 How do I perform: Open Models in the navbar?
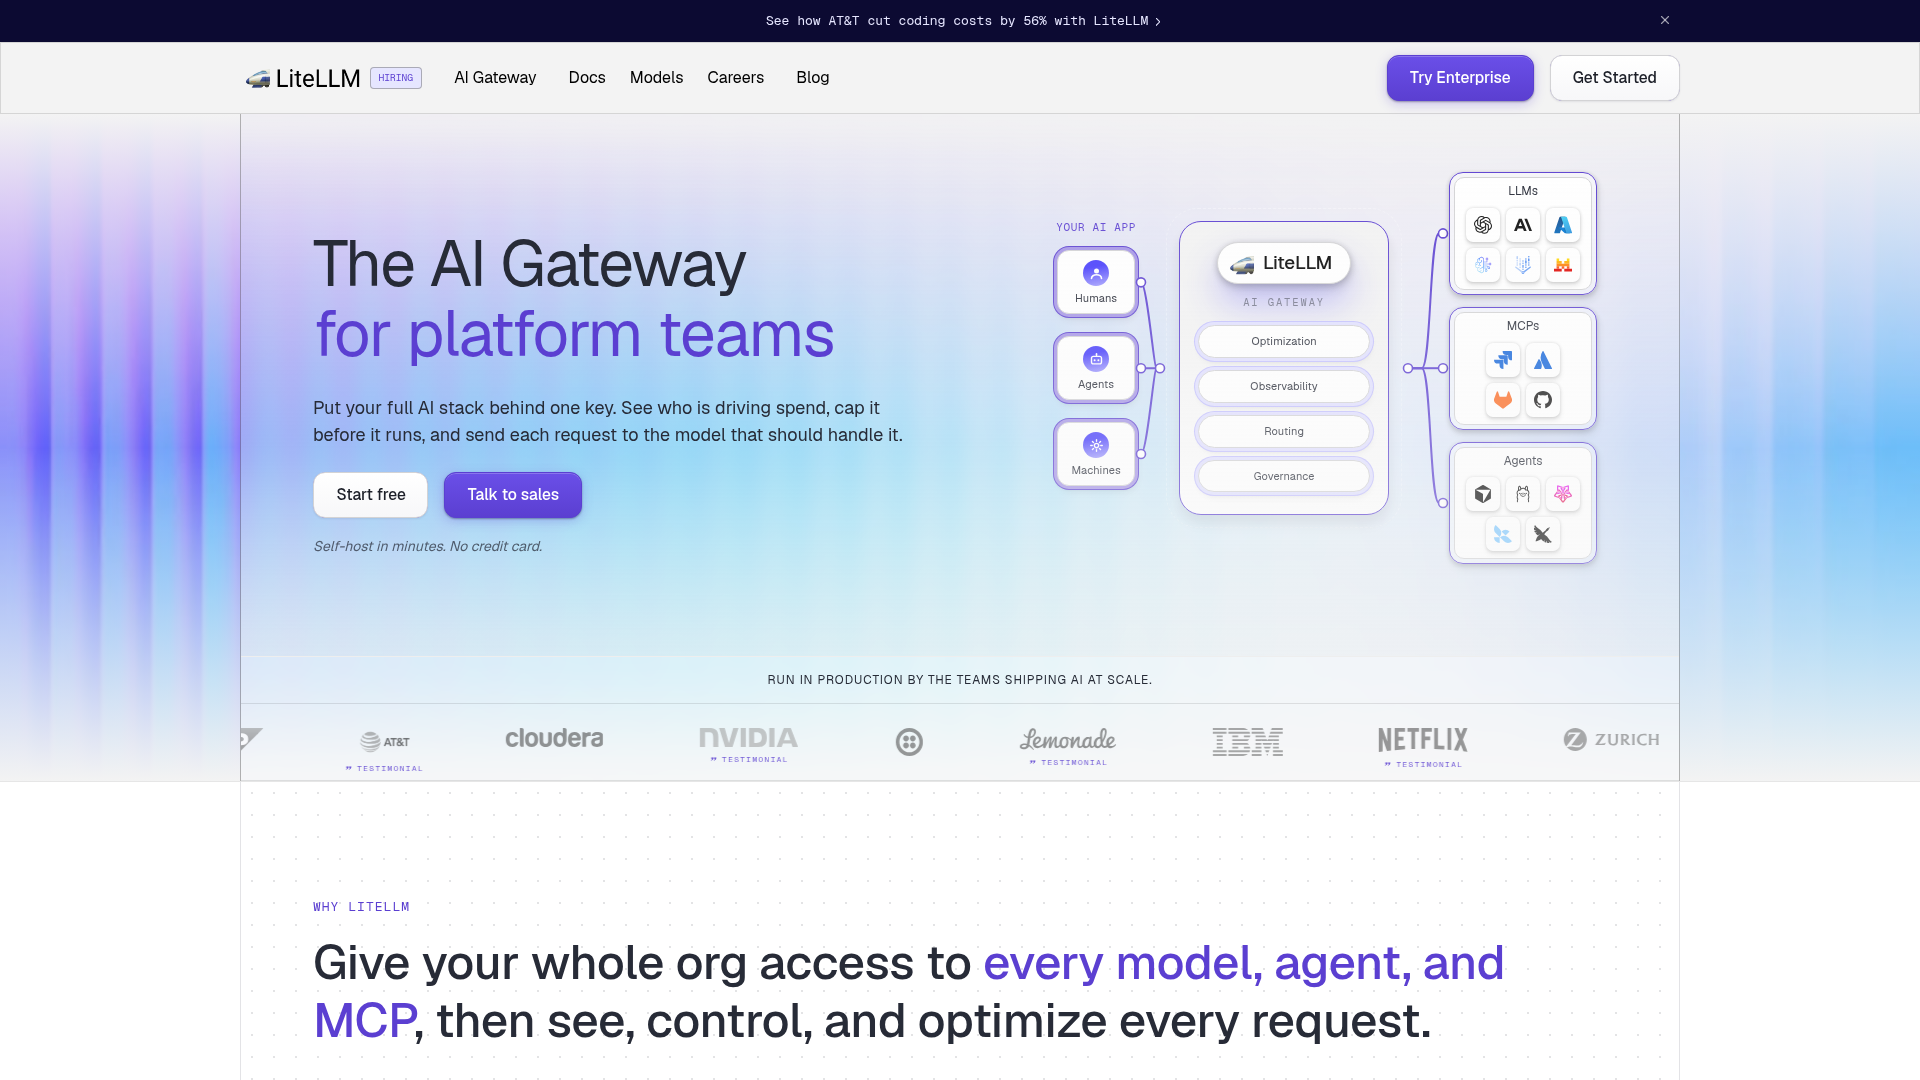tap(656, 78)
